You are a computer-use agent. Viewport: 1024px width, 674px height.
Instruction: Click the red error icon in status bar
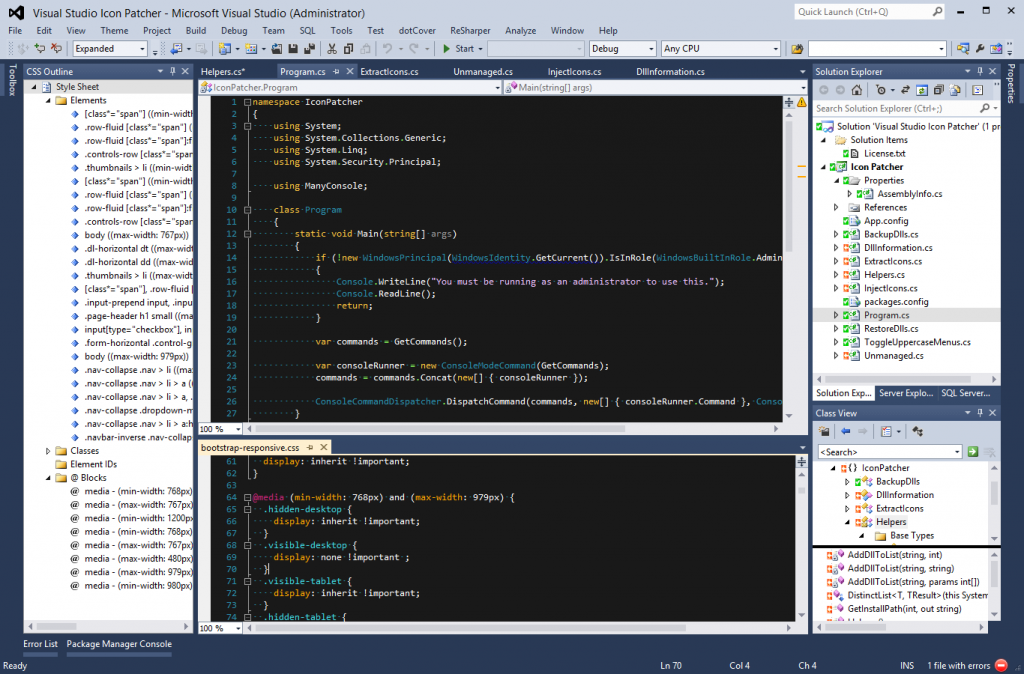pos(1001,665)
